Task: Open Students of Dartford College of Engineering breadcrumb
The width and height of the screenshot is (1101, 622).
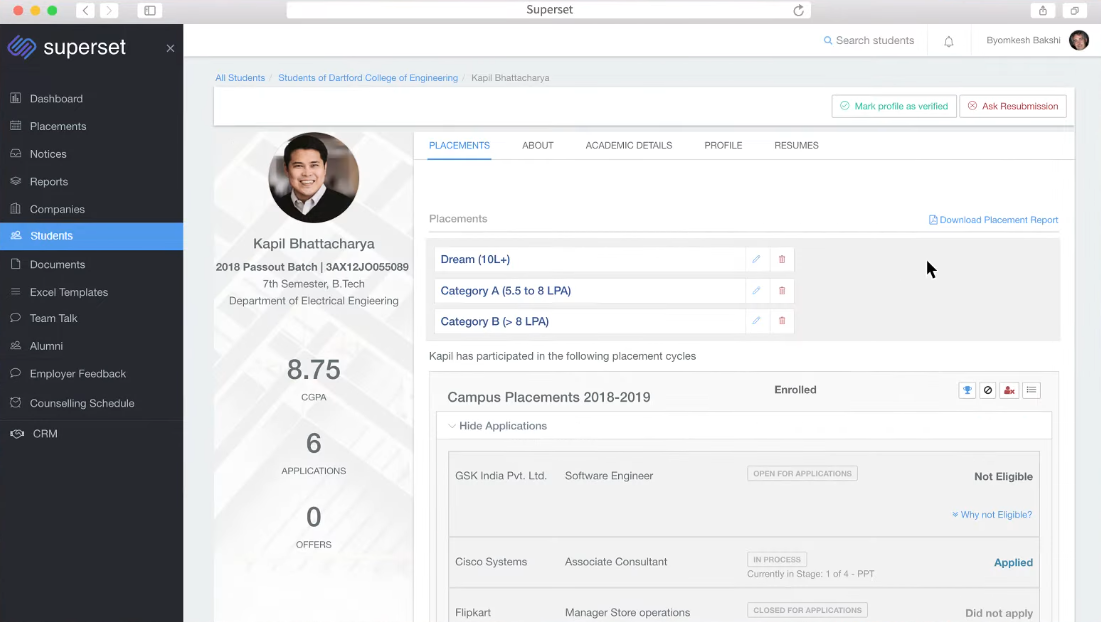Action: pyautogui.click(x=368, y=78)
